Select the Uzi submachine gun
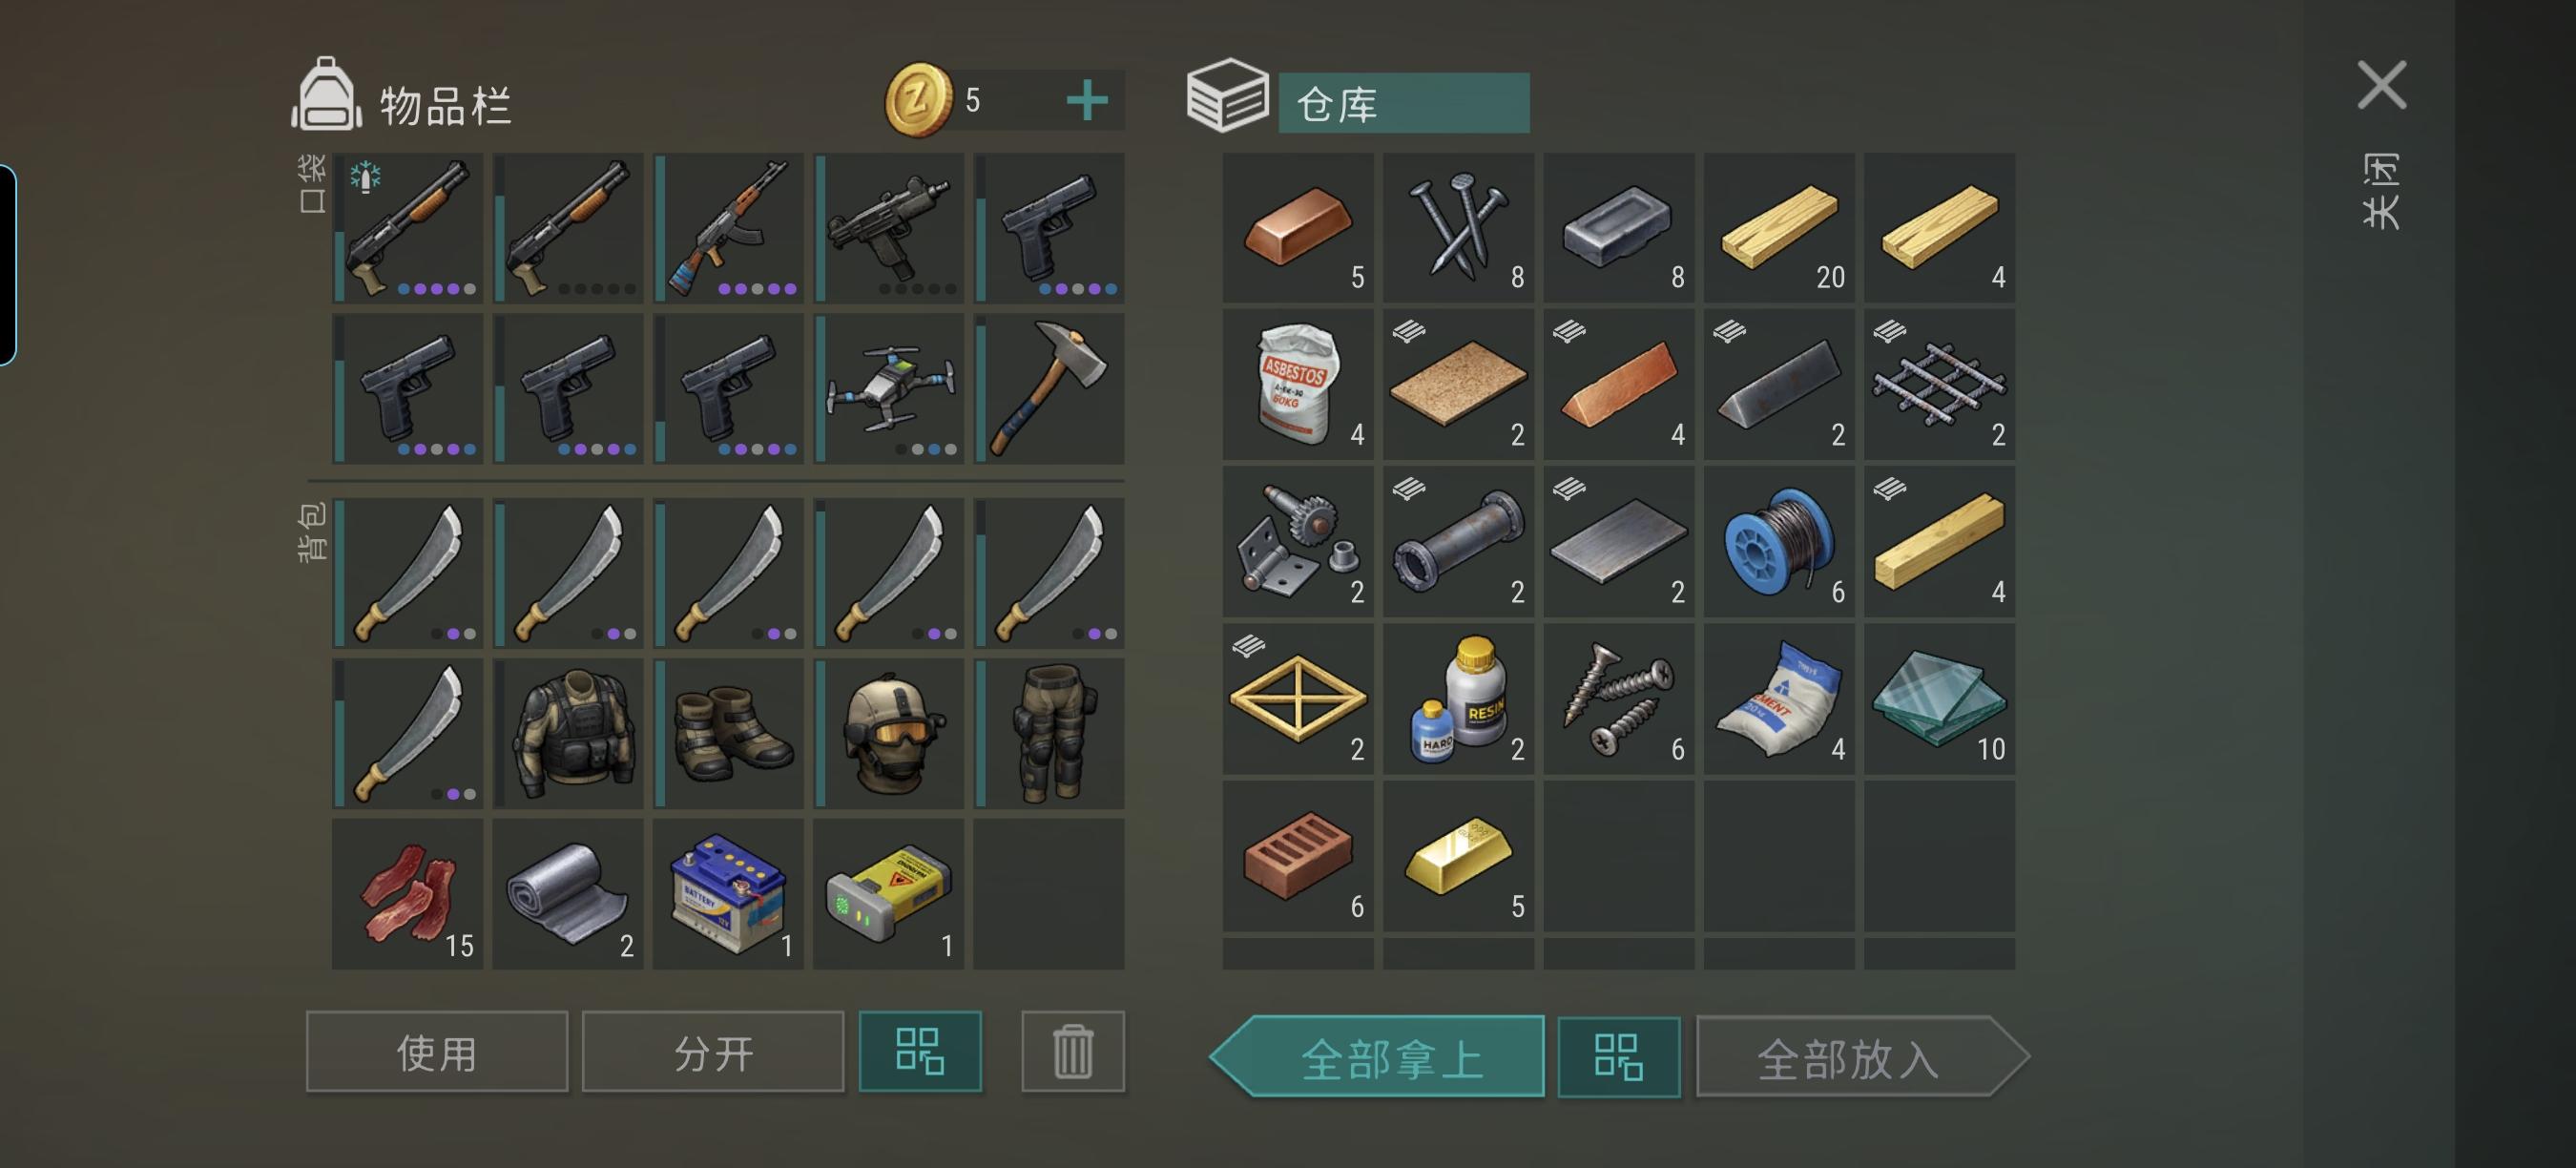This screenshot has width=2576, height=1168. pyautogui.click(x=889, y=228)
